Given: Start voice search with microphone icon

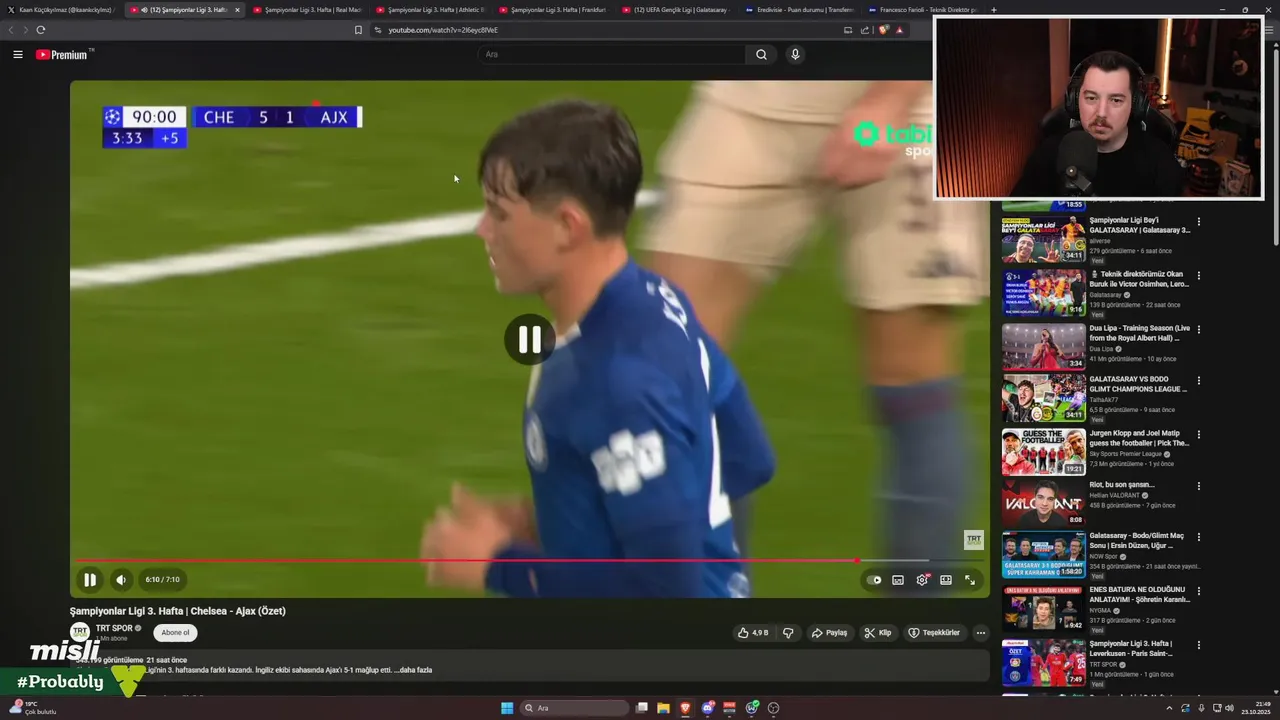Looking at the screenshot, I should pyautogui.click(x=795, y=54).
